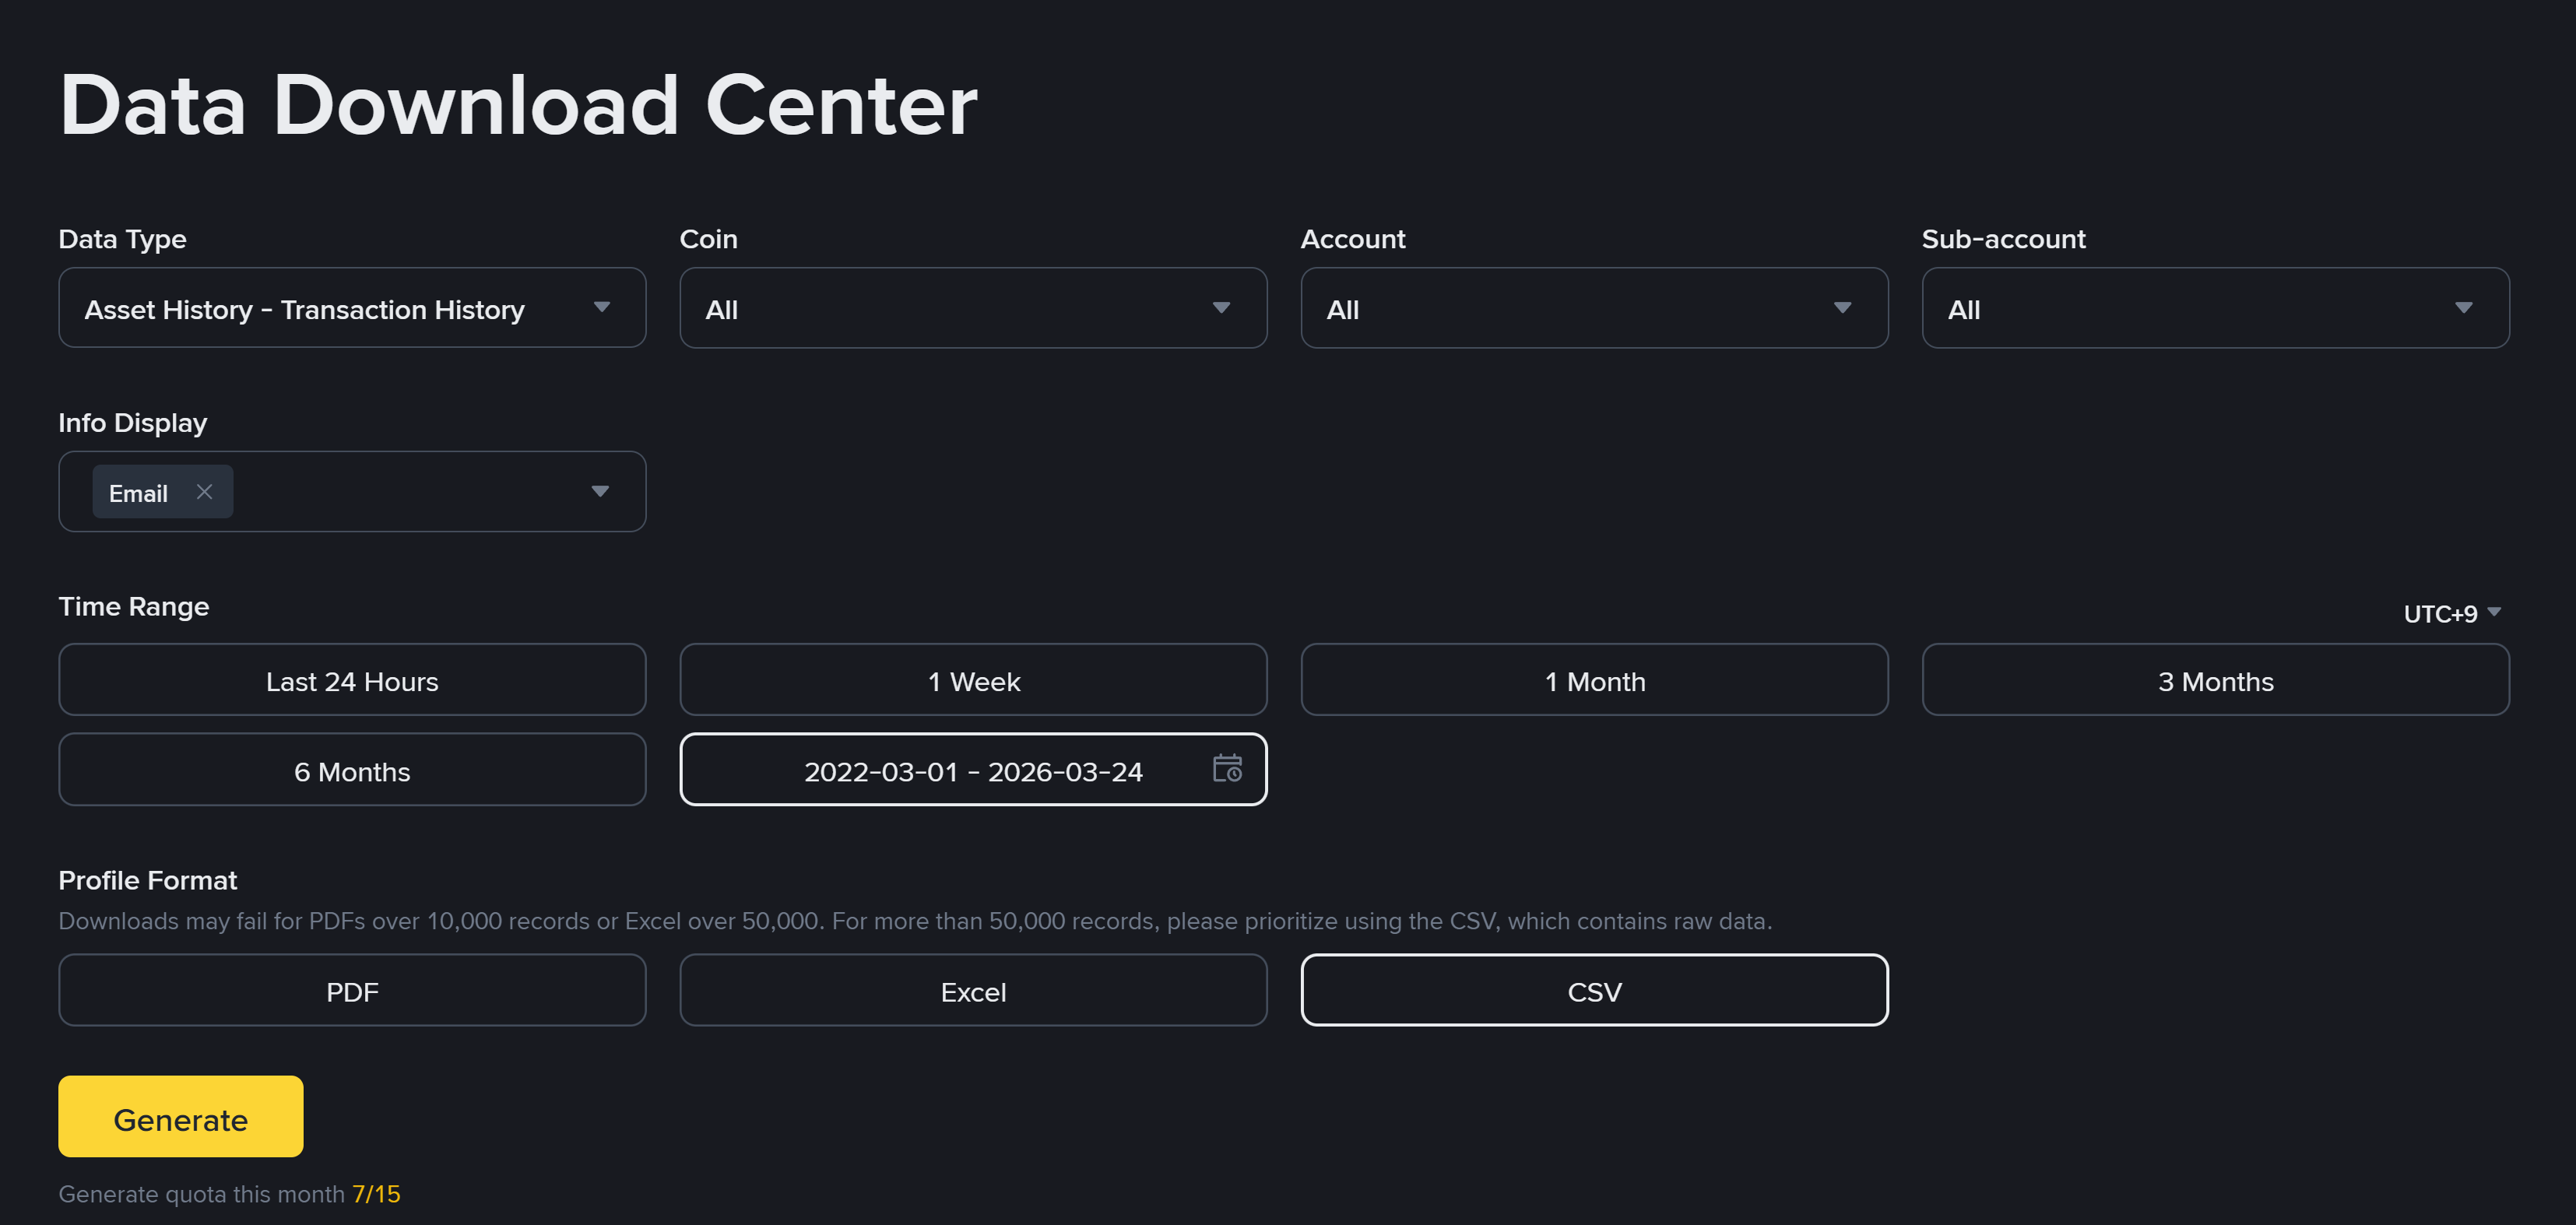Open the Coin dropdown
Image resolution: width=2576 pixels, height=1225 pixels.
[x=973, y=308]
